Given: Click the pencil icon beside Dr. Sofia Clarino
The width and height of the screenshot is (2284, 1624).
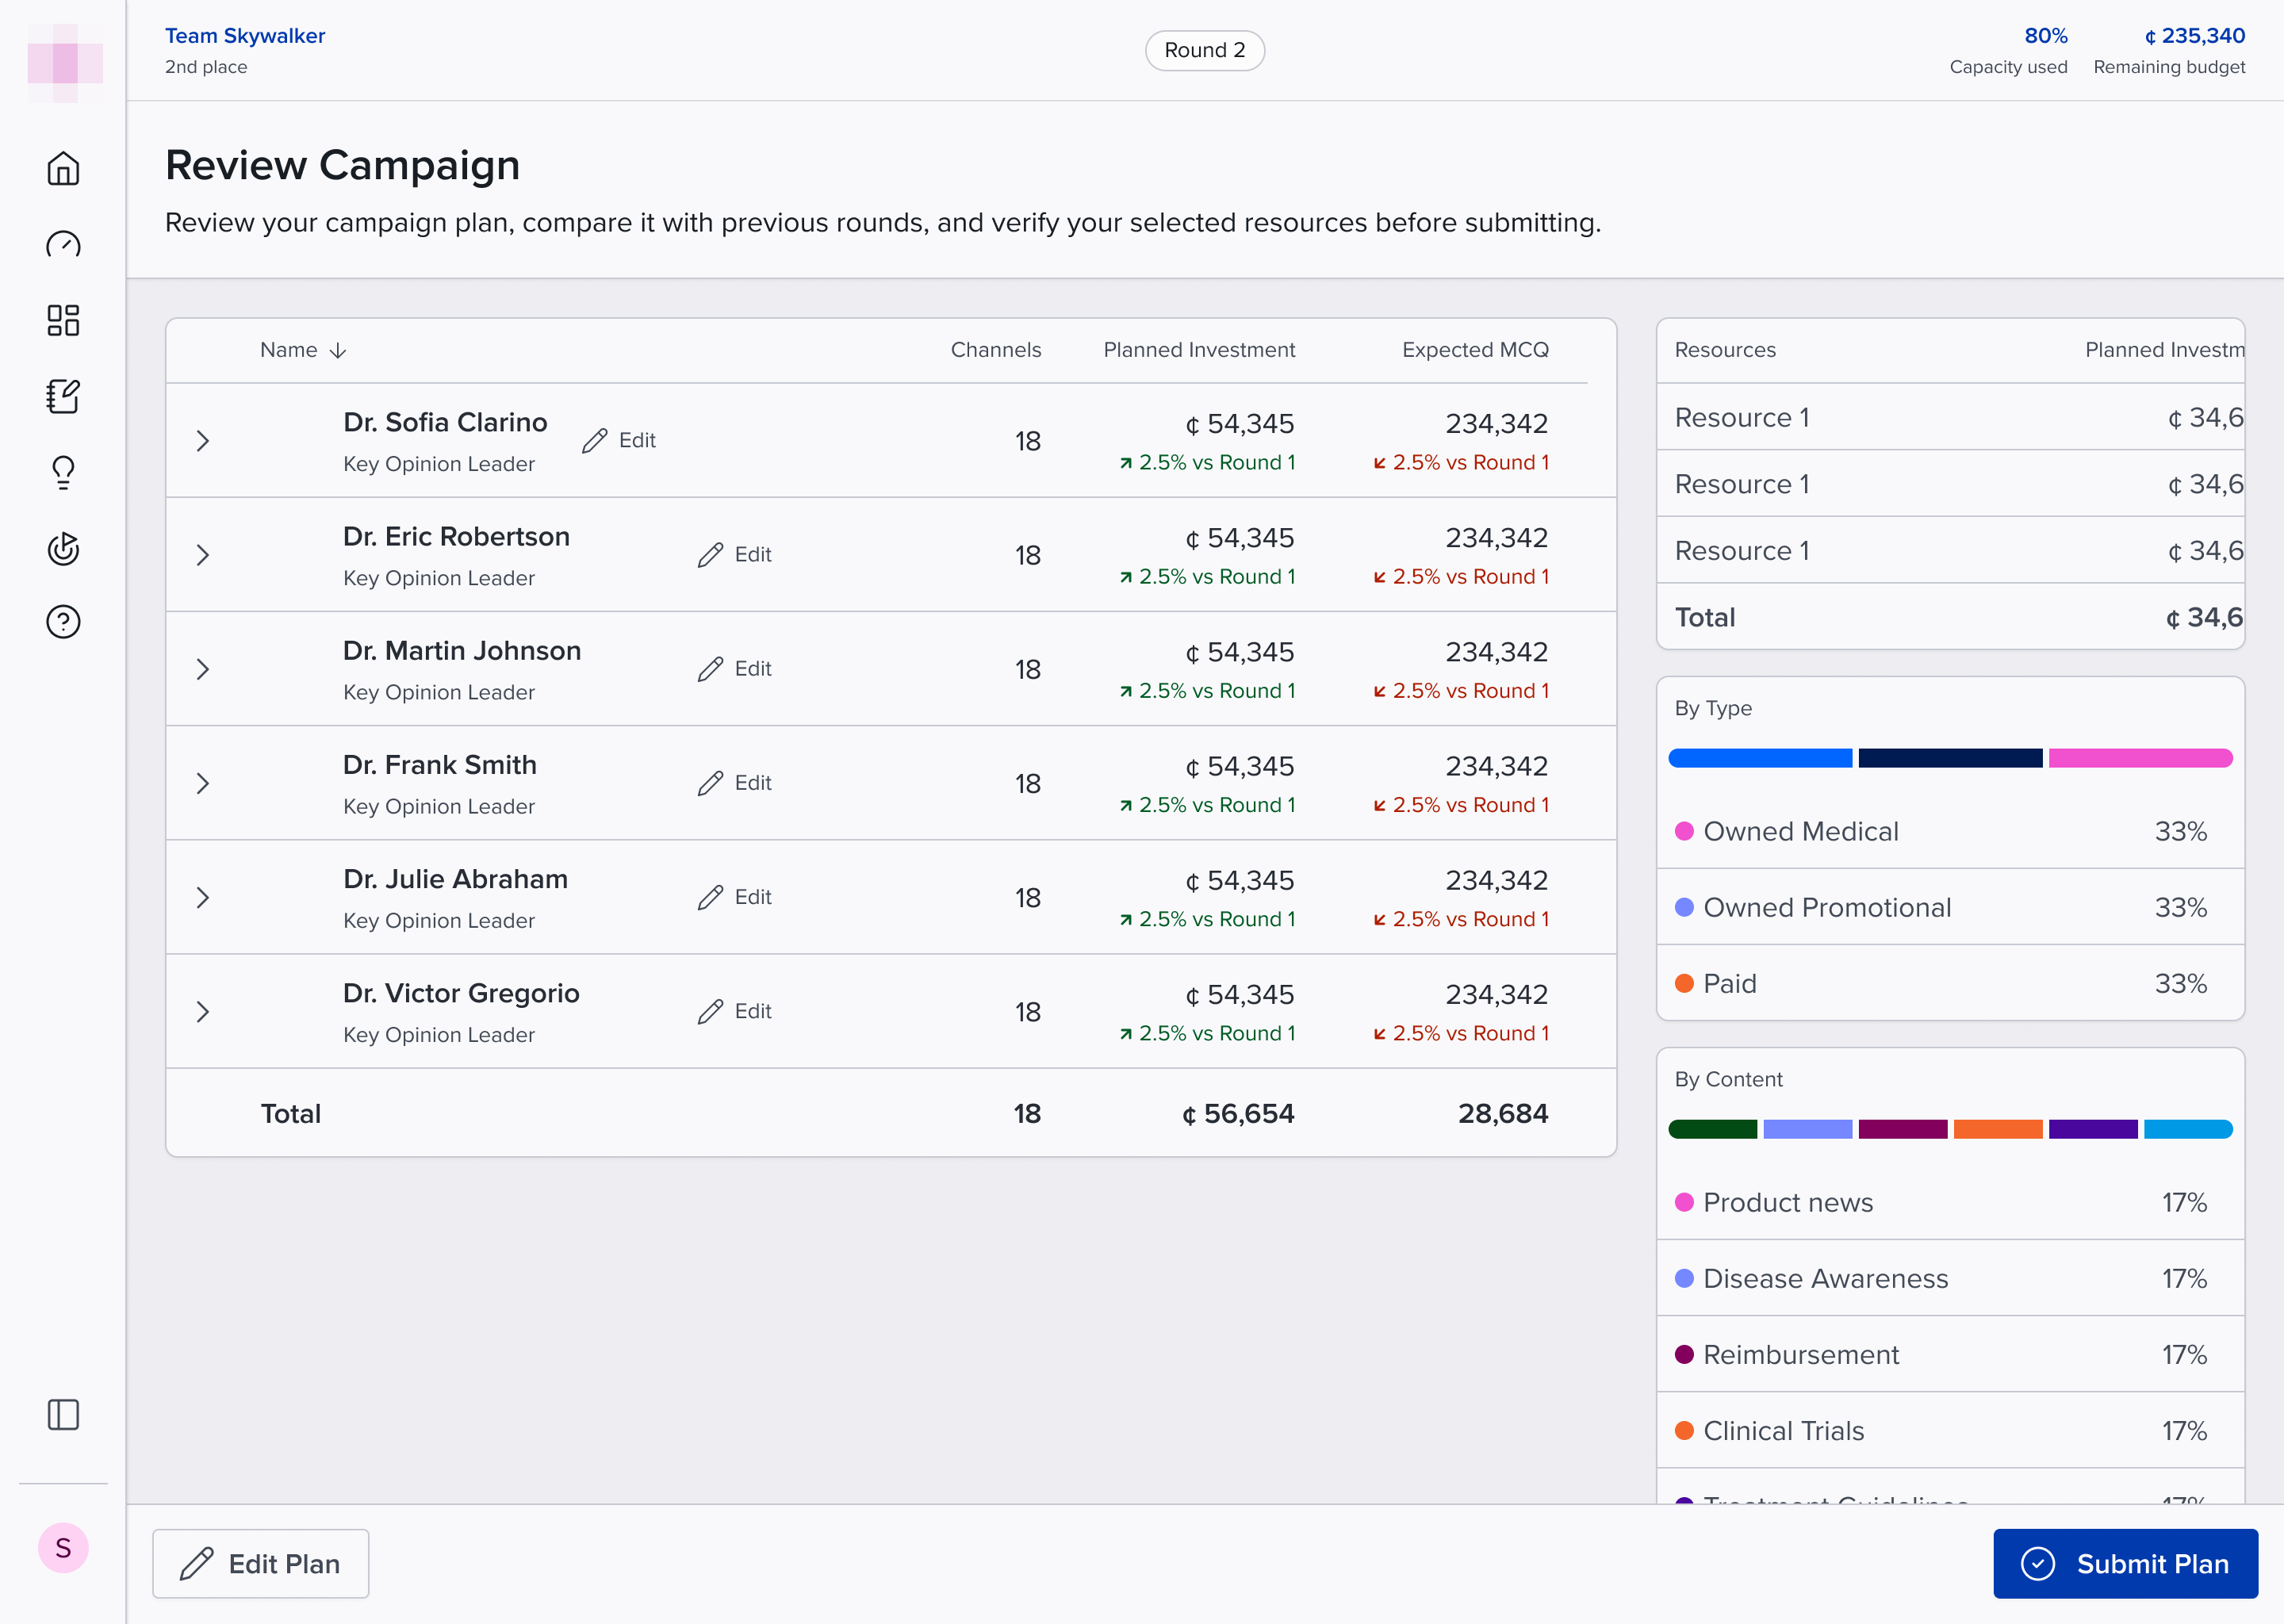Looking at the screenshot, I should [595, 441].
